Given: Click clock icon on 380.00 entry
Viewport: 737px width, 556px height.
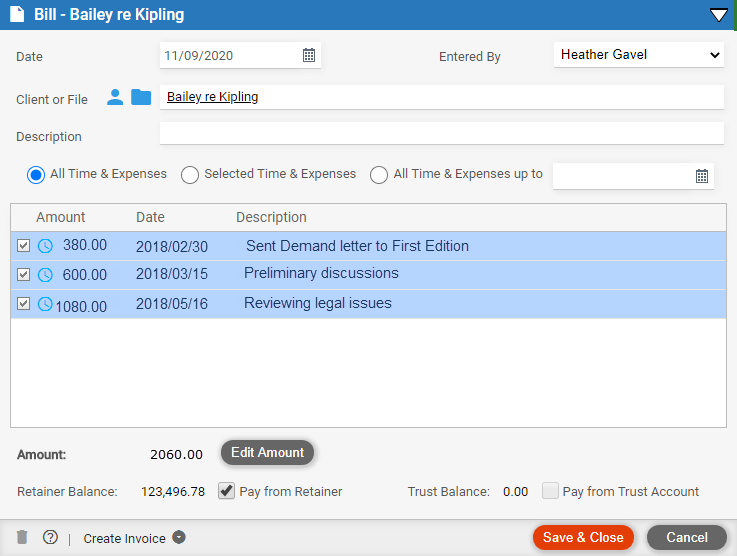Looking at the screenshot, I should [45, 246].
